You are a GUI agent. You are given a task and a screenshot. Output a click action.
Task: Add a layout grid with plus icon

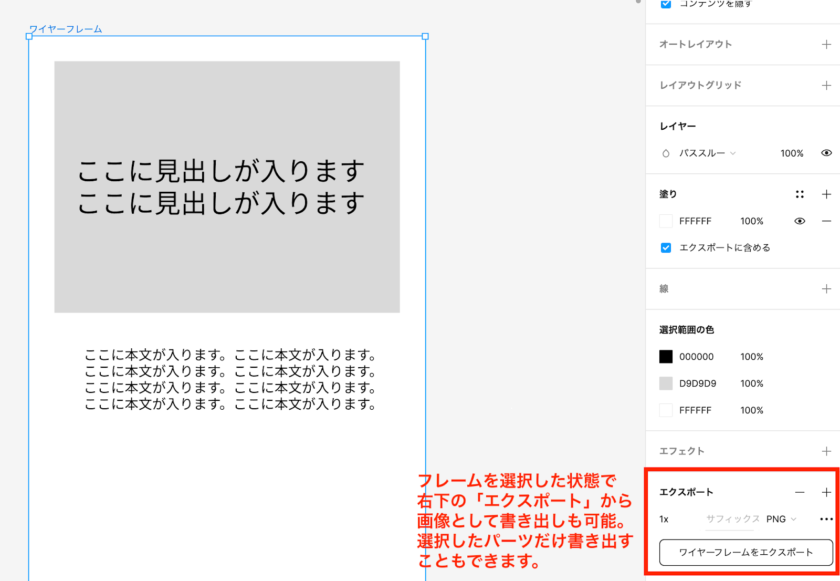tap(826, 85)
